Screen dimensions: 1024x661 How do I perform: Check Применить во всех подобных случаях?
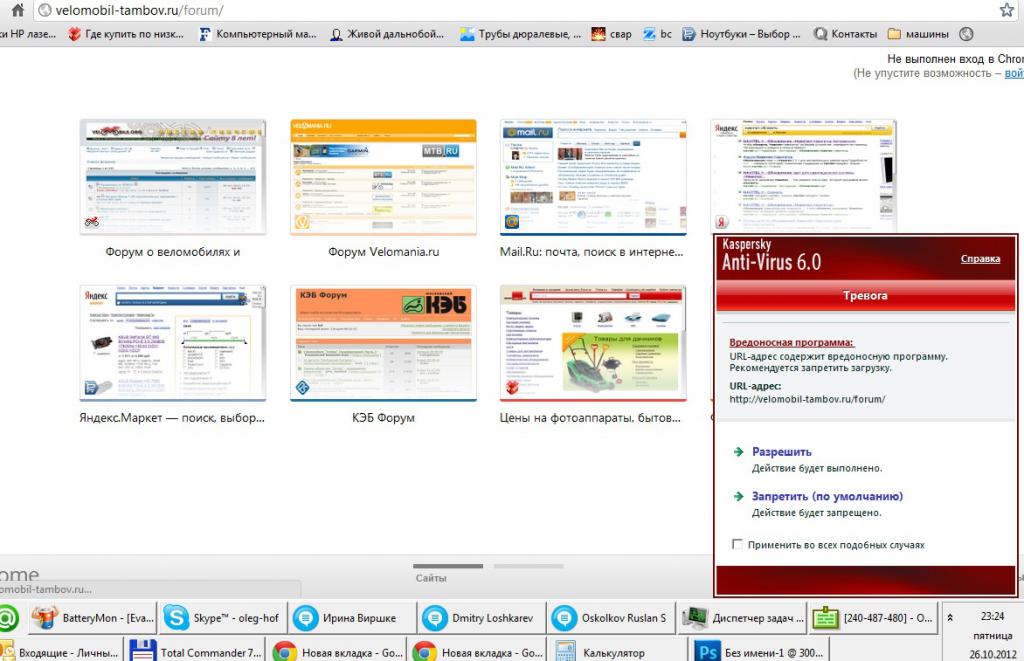[737, 544]
